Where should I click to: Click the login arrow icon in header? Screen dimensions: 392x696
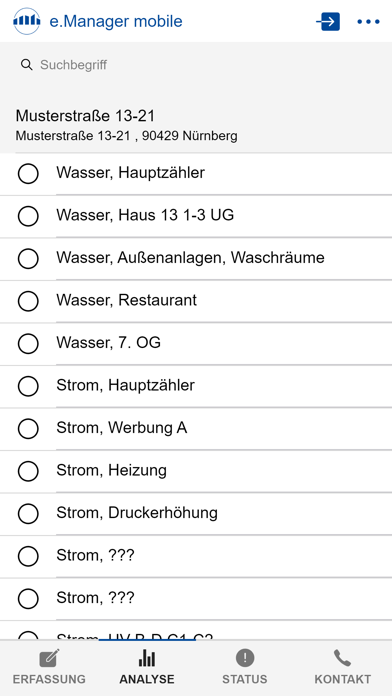328,21
